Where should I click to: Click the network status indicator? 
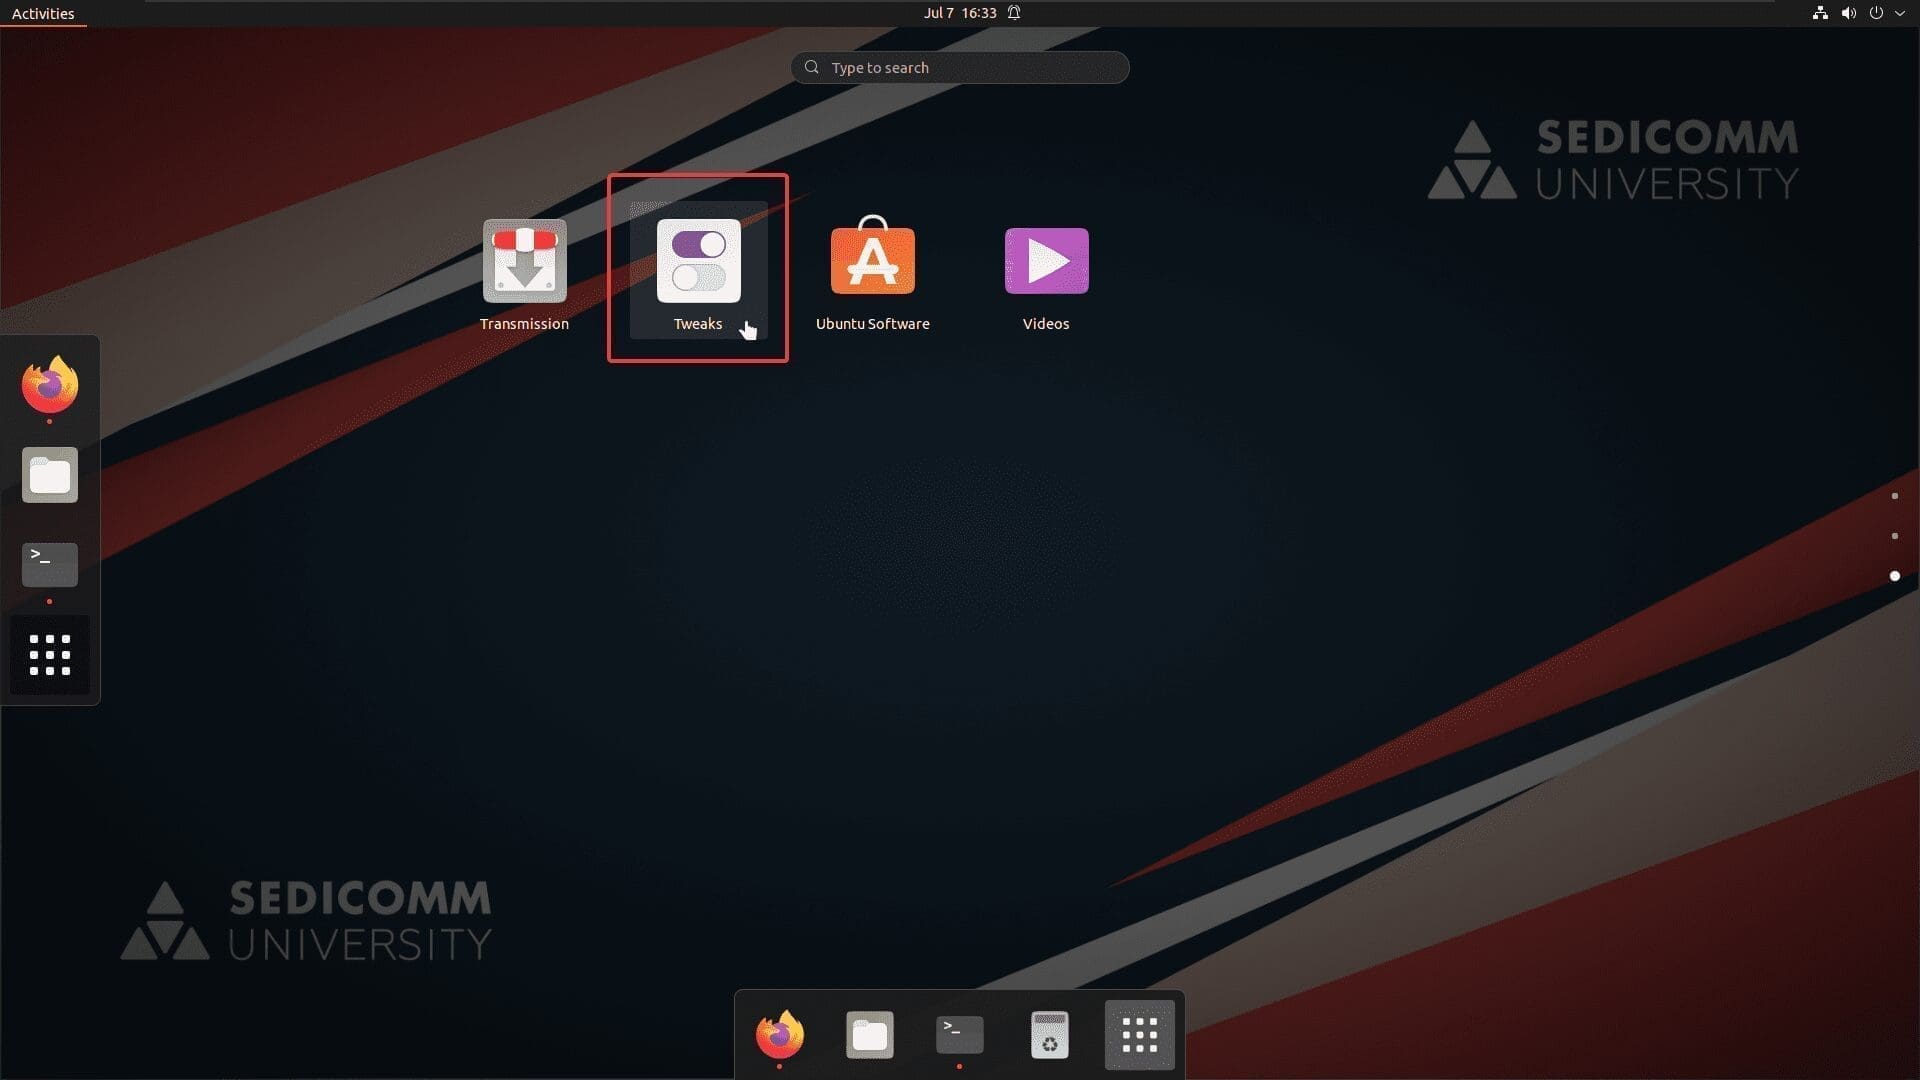[1816, 13]
